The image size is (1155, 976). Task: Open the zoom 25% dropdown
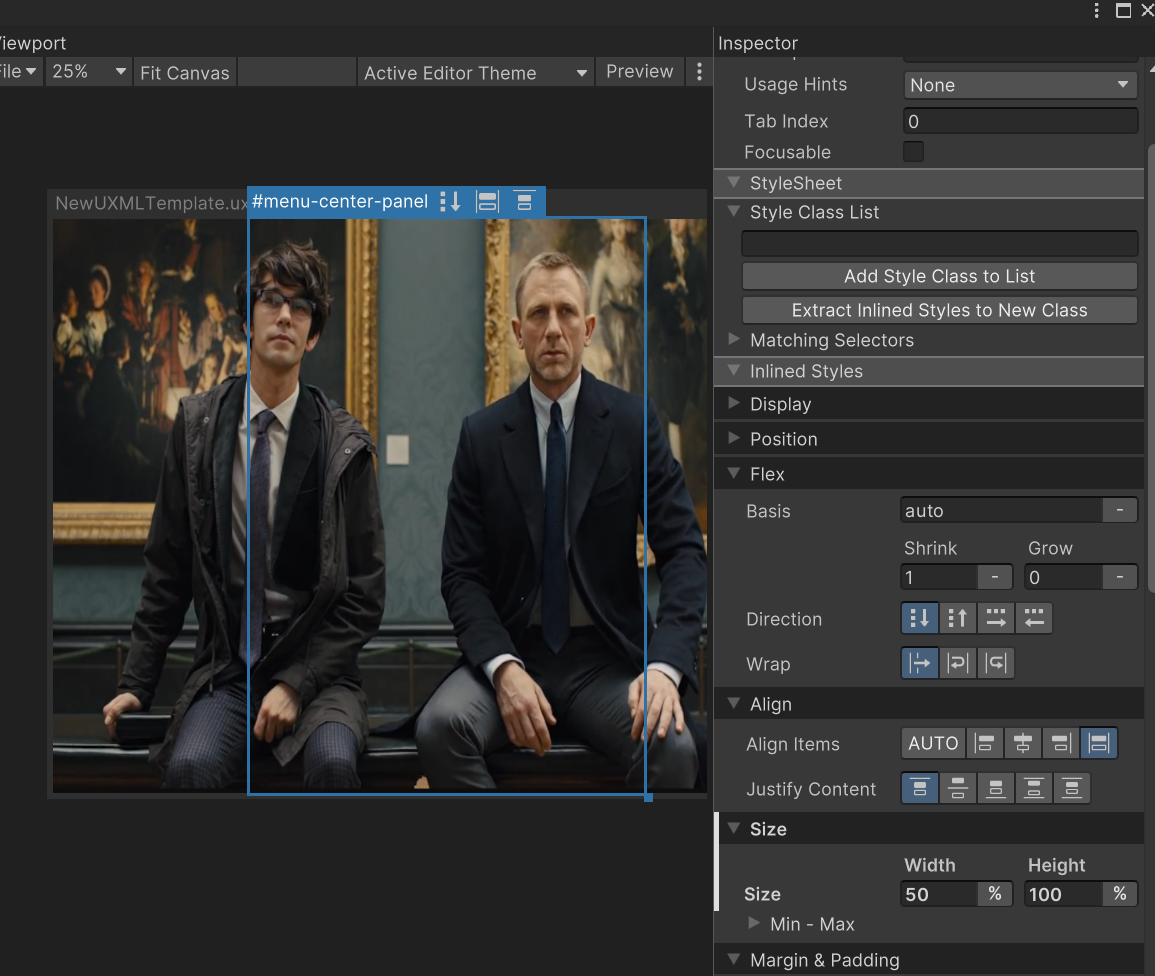[x=88, y=71]
